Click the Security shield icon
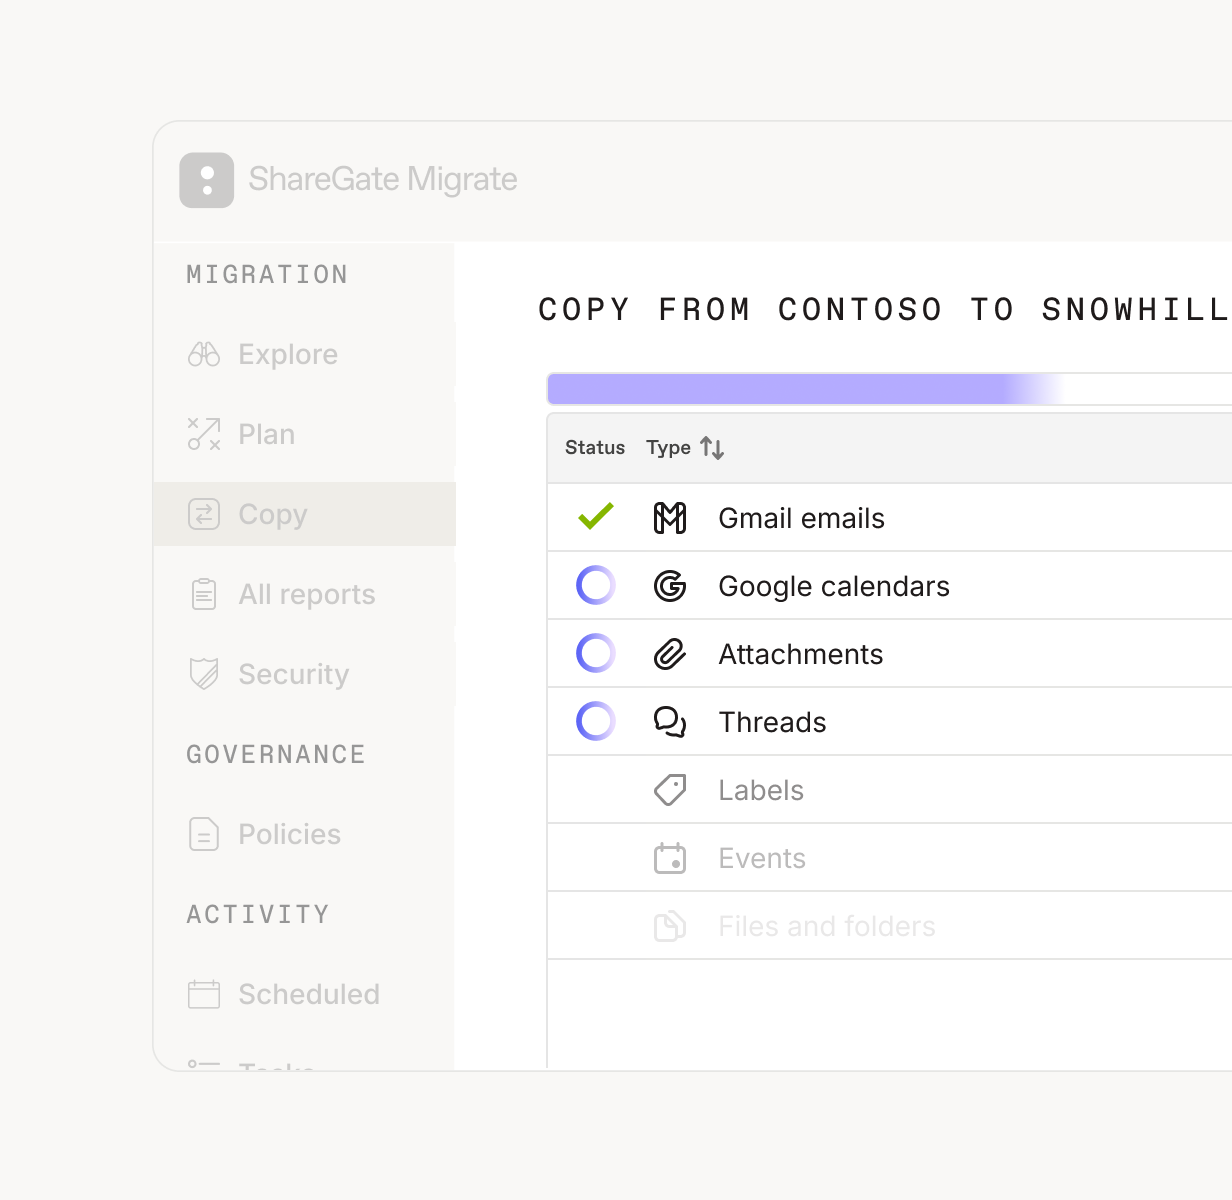The image size is (1232, 1200). (x=204, y=674)
